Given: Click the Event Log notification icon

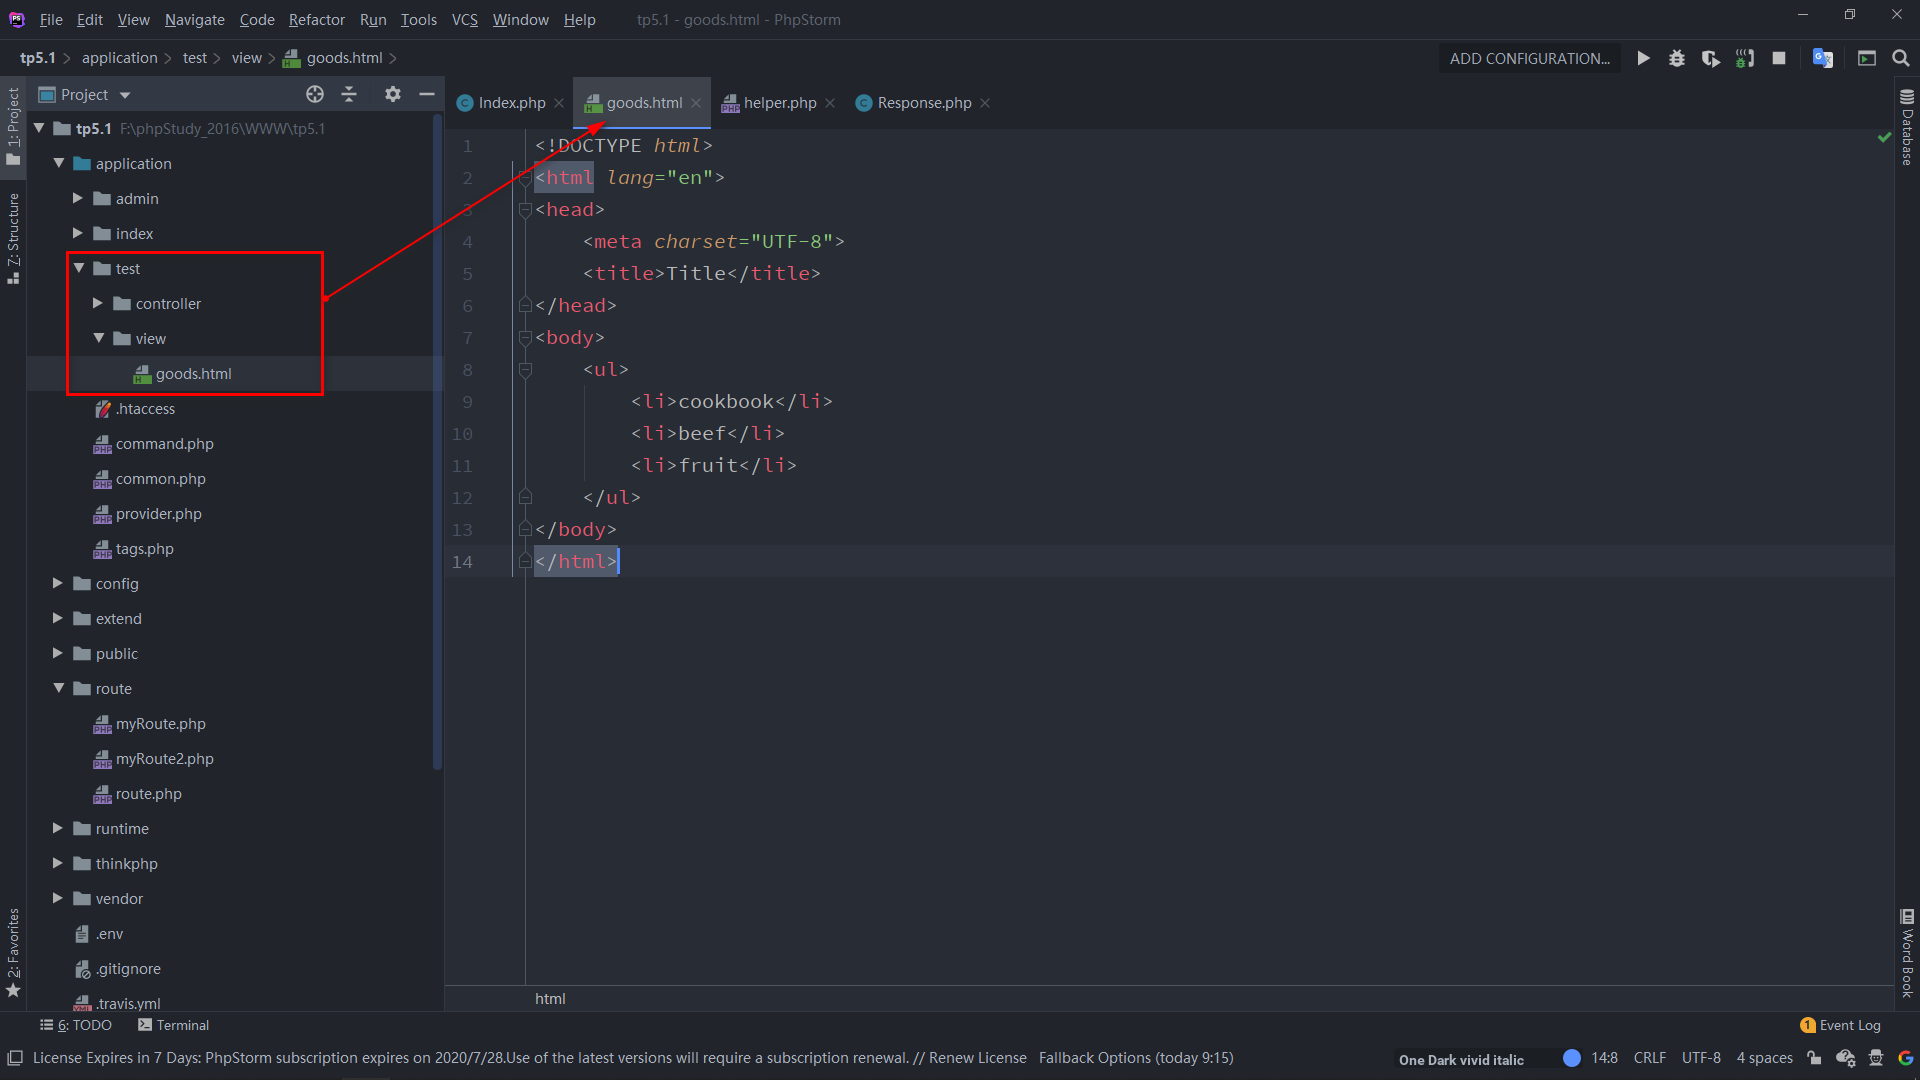Looking at the screenshot, I should click(x=1808, y=1025).
